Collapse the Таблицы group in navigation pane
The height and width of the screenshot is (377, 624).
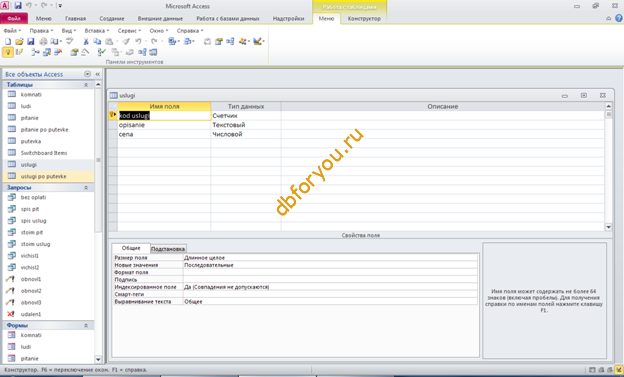[x=86, y=85]
